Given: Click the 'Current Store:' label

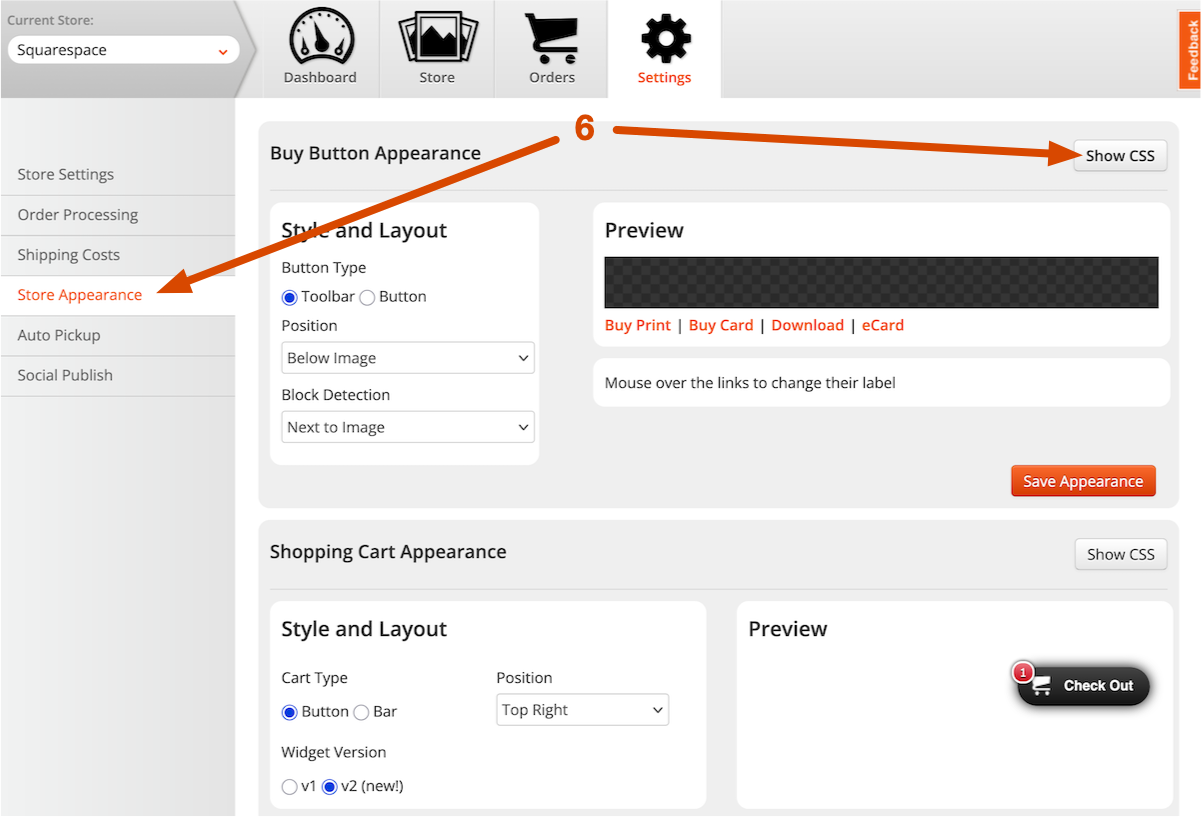Looking at the screenshot, I should (x=50, y=20).
